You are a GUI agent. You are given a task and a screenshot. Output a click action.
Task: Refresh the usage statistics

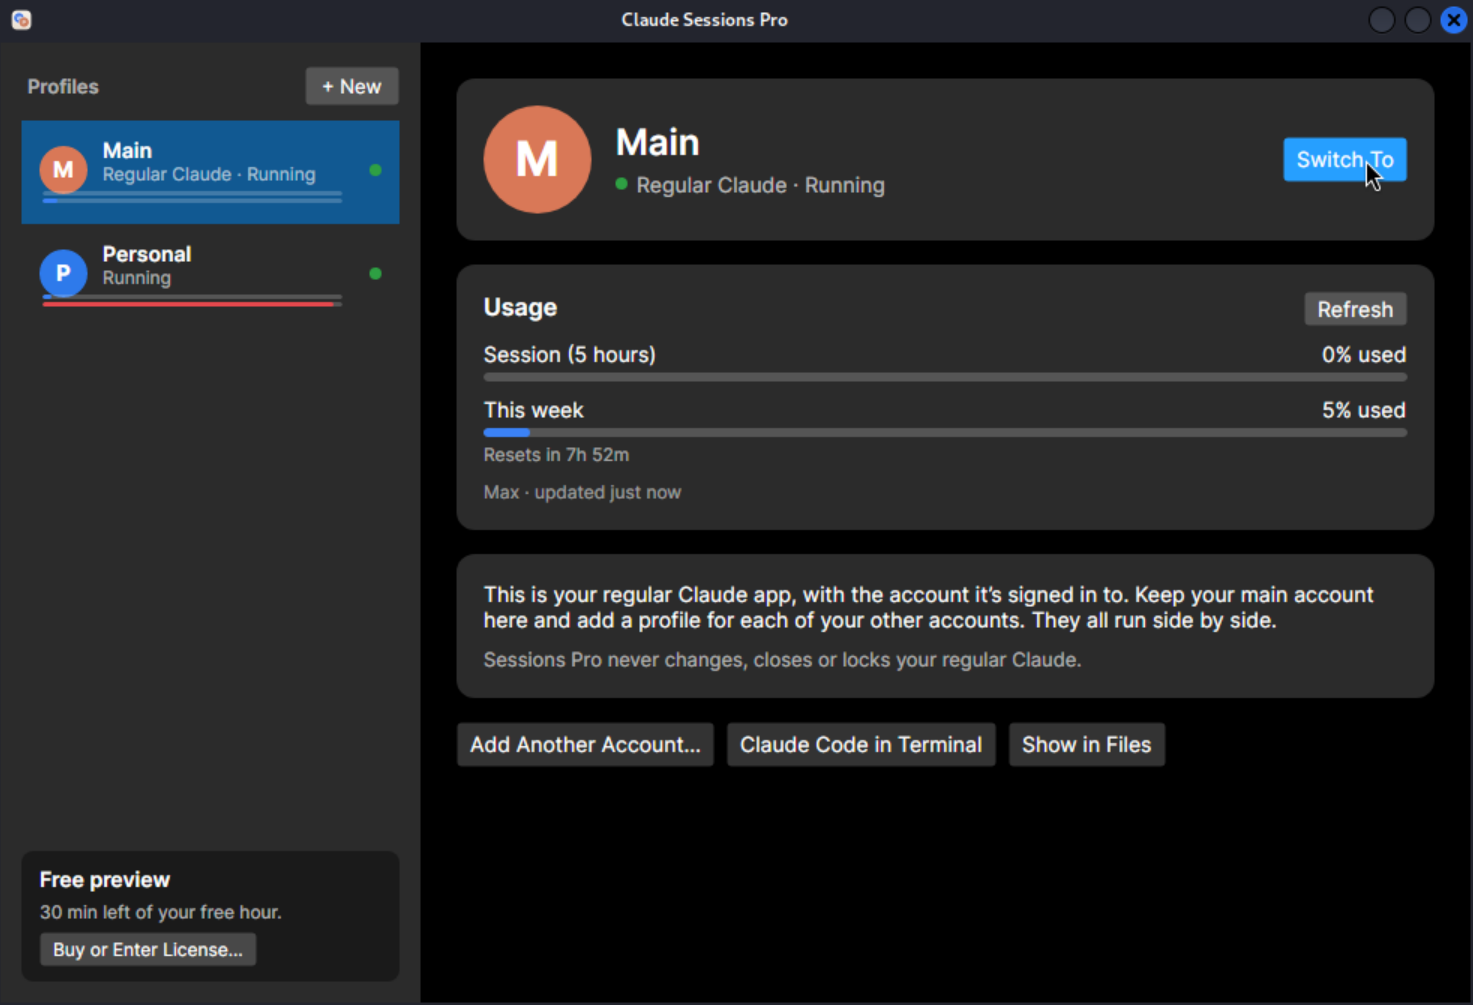[1355, 309]
